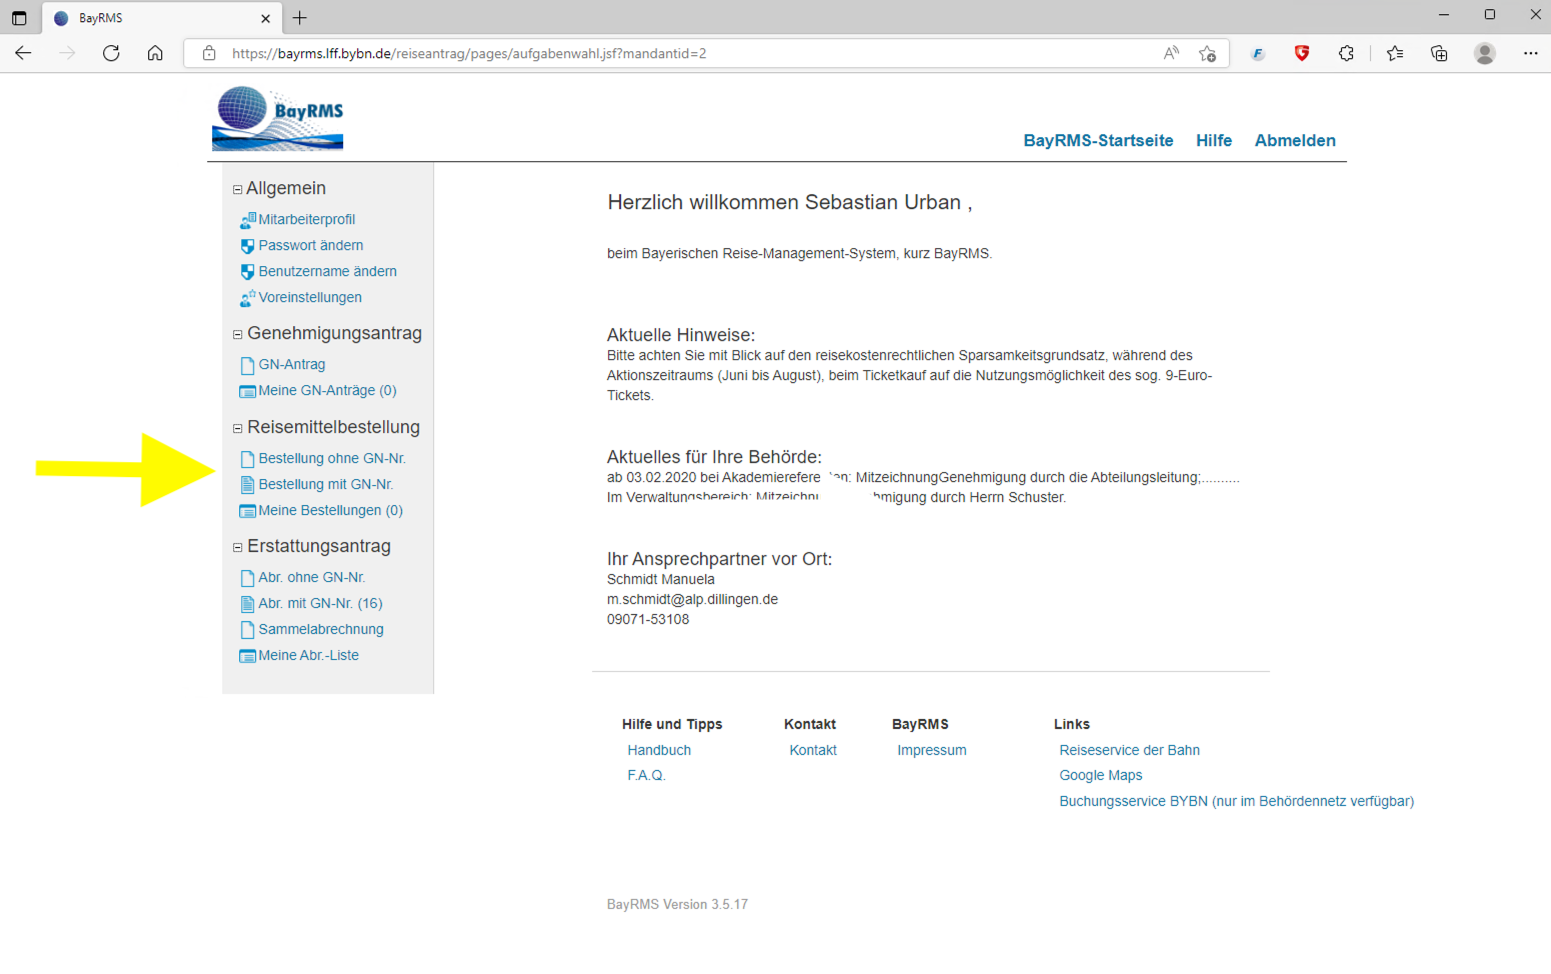
Task: Click the browser refresh icon
Action: click(111, 54)
